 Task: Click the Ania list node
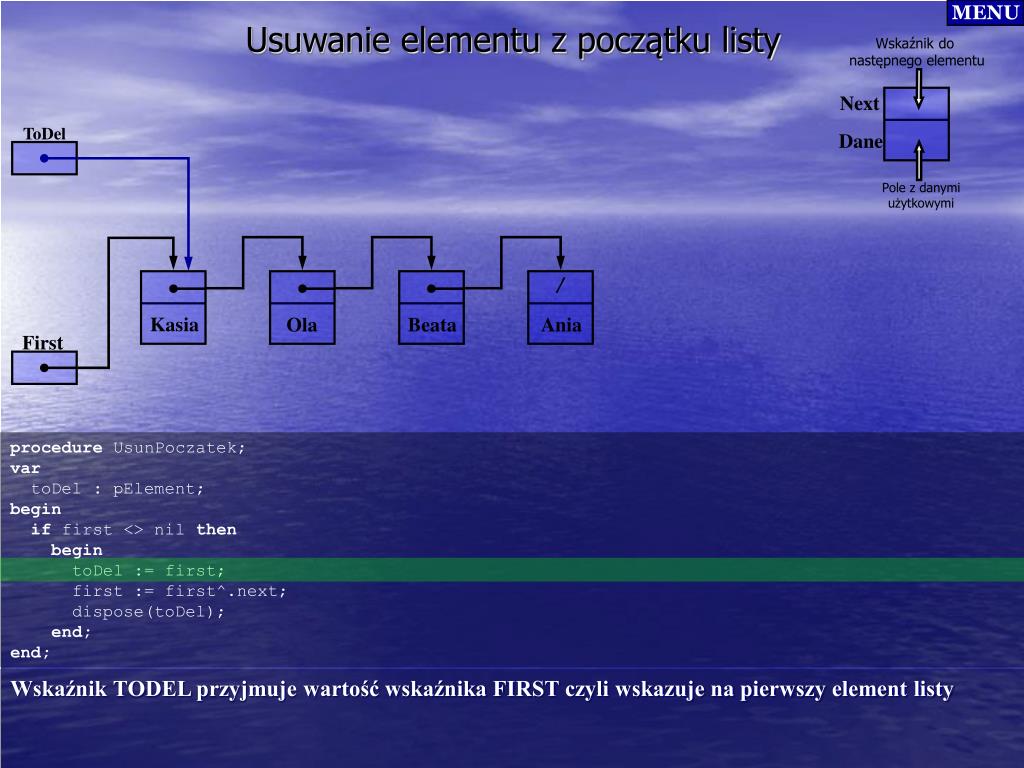(560, 308)
